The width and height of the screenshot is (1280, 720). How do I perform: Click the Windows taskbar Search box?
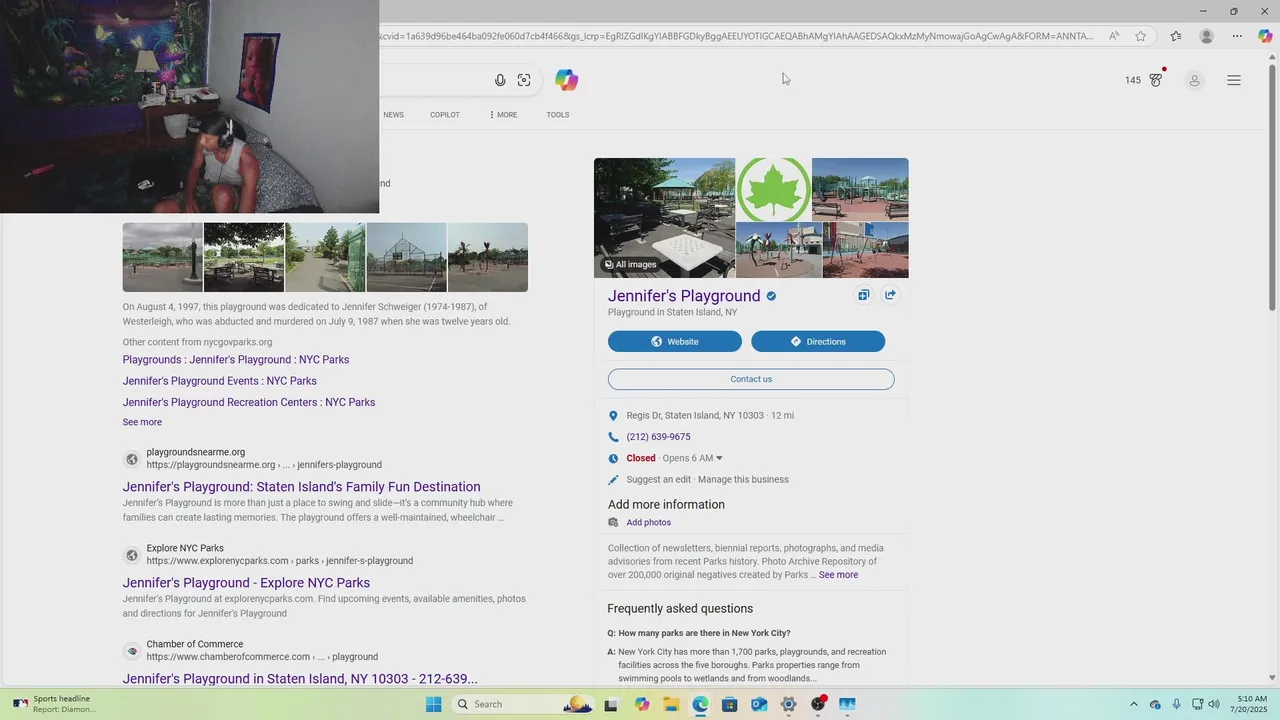pyautogui.click(x=521, y=704)
